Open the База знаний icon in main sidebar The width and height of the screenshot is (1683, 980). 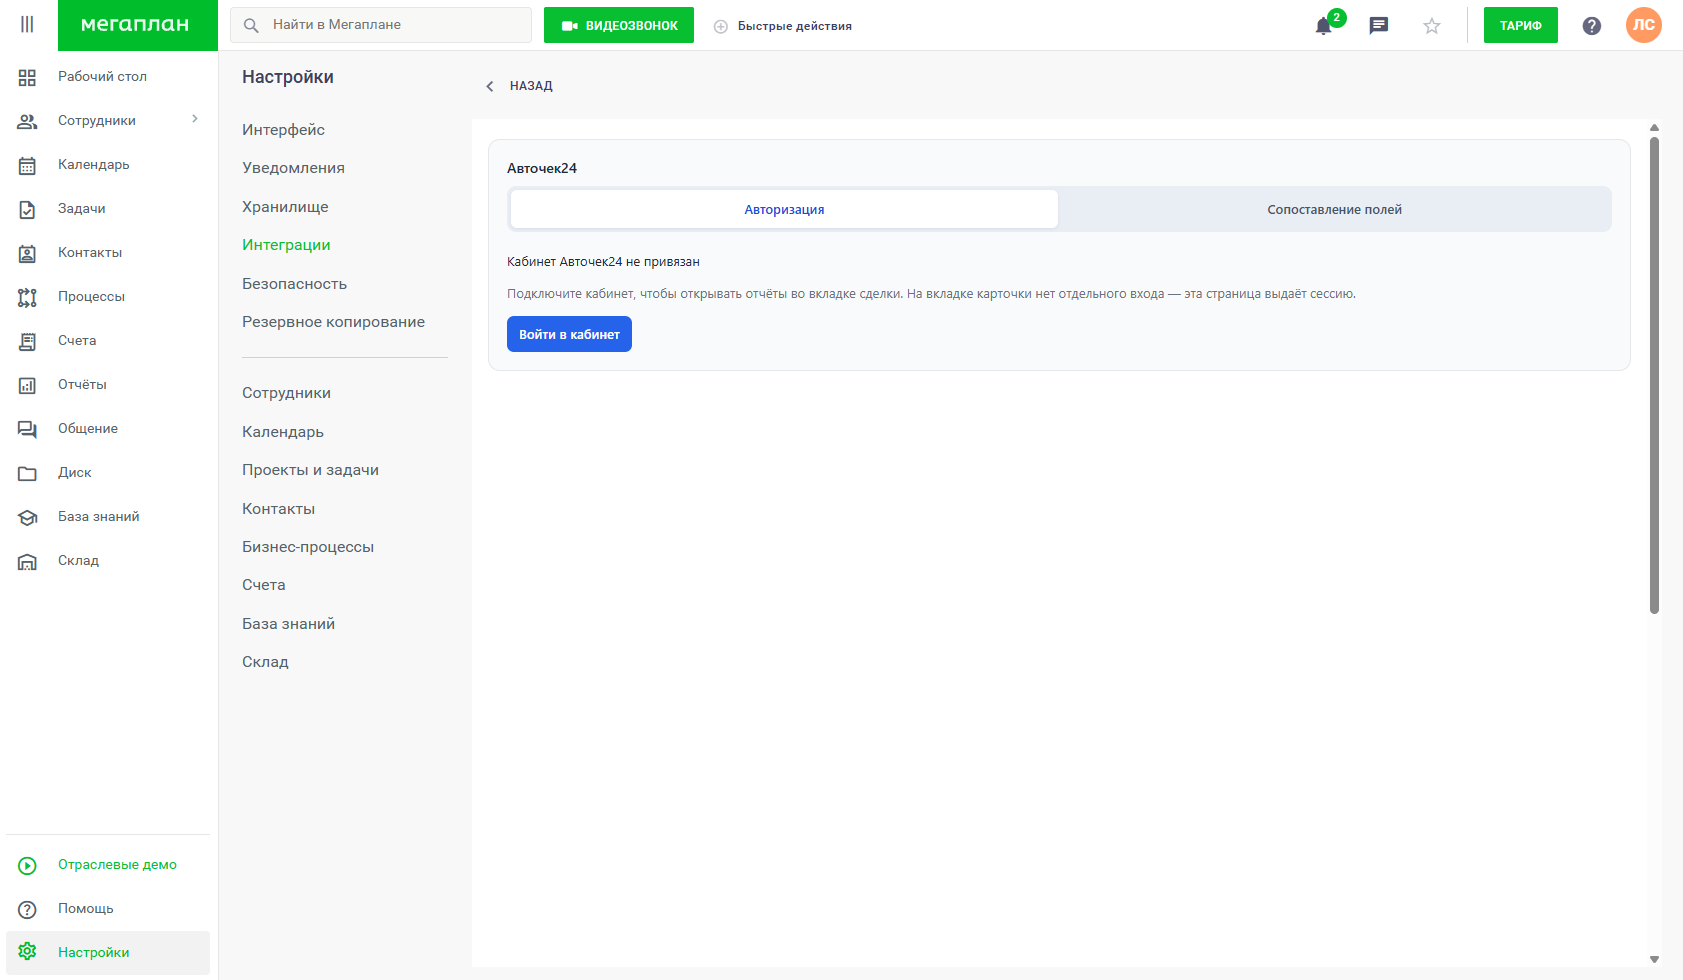pos(27,517)
